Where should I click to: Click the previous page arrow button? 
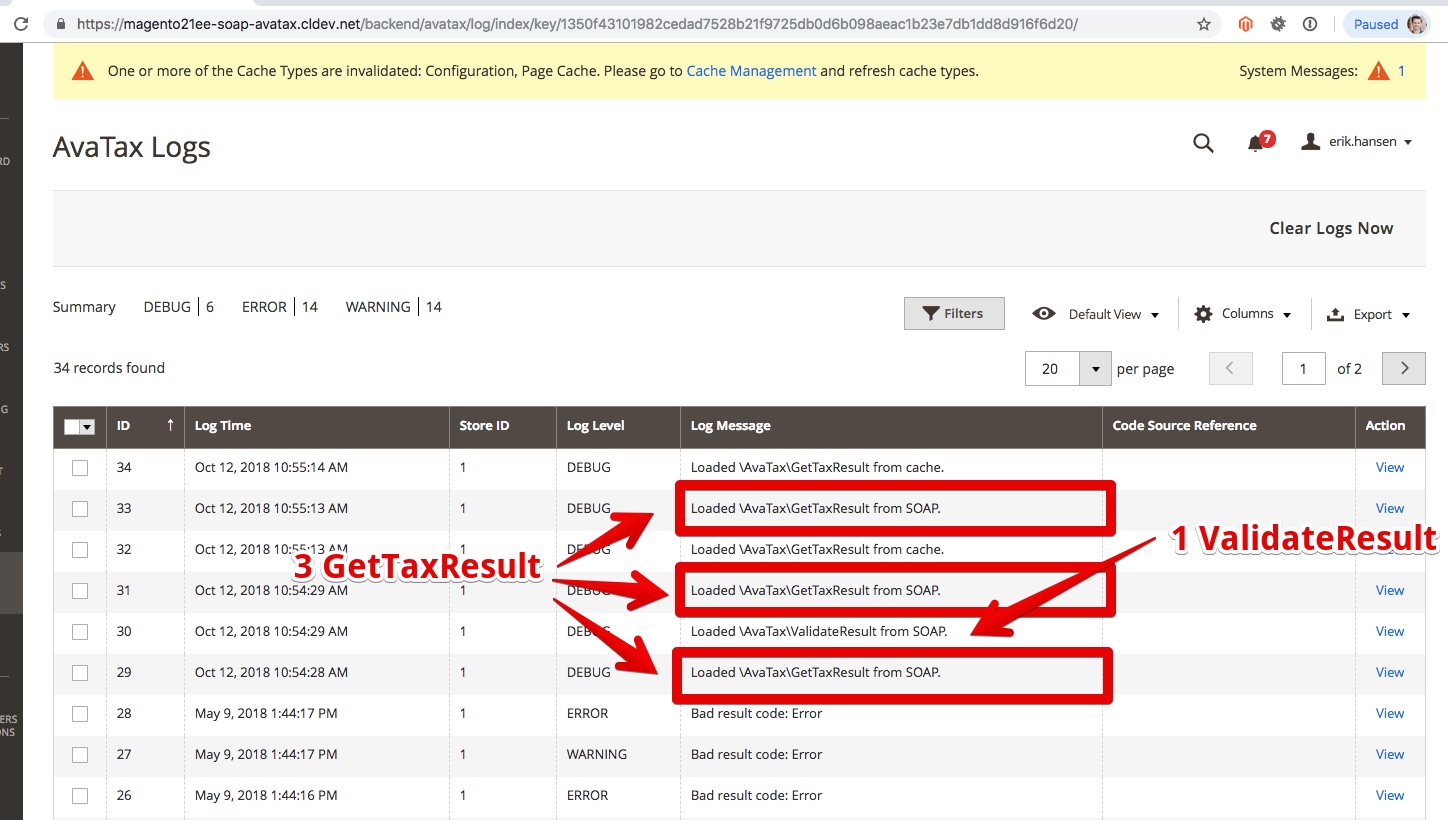tap(1230, 369)
